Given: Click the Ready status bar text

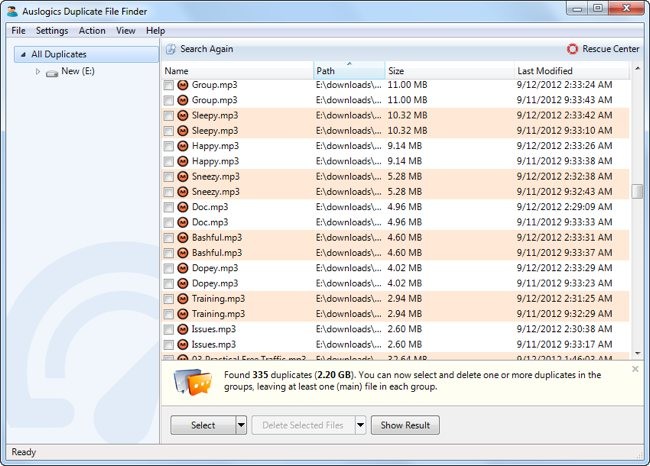Looking at the screenshot, I should click(x=24, y=452).
